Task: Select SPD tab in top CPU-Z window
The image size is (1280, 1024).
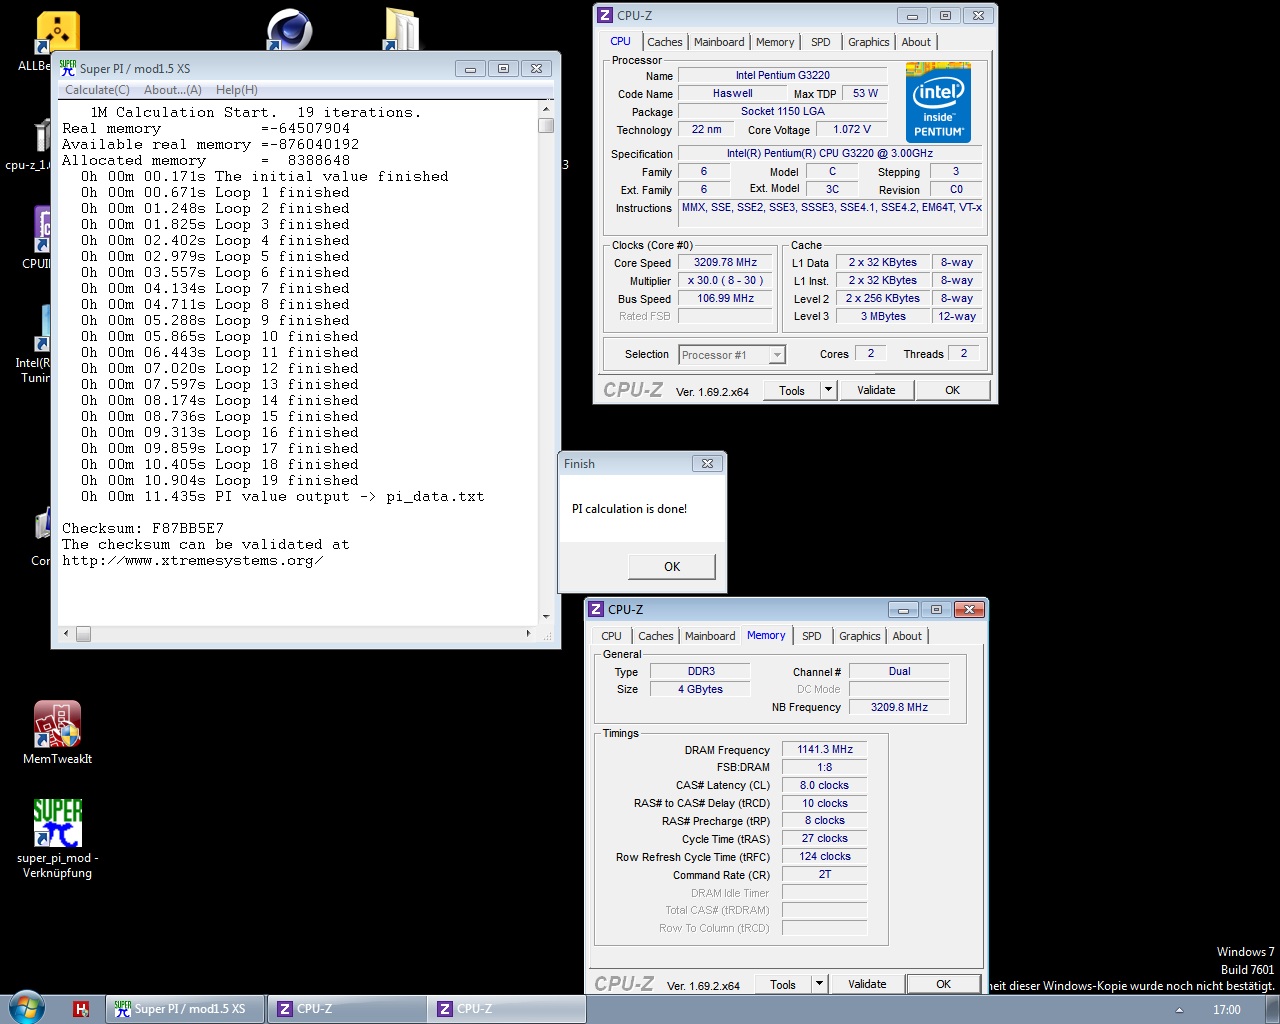Action: coord(820,42)
